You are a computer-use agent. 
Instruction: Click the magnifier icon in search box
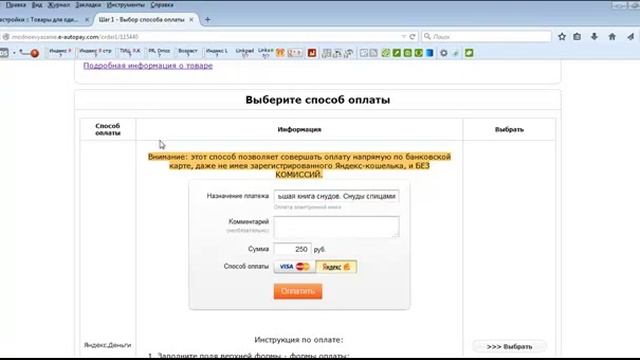click(x=427, y=37)
